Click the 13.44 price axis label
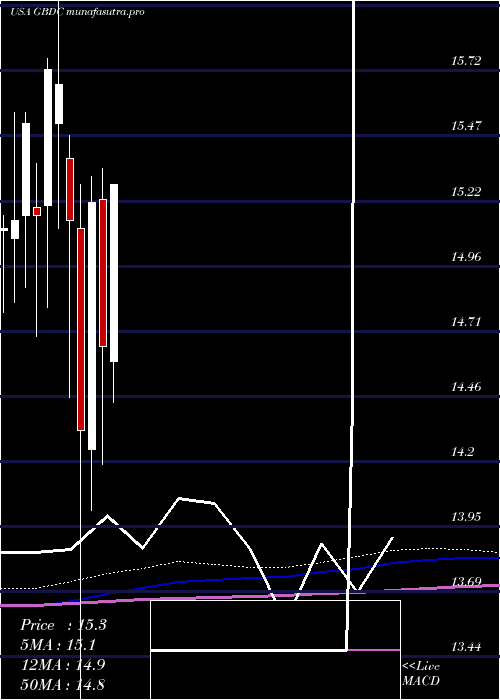 pos(466,647)
